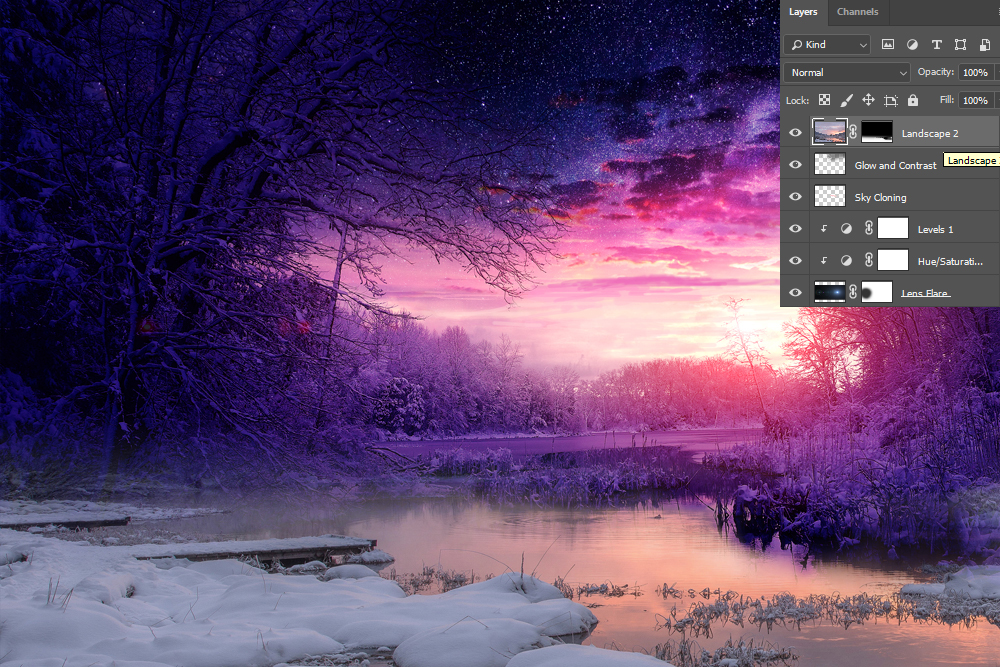Filter layers by type layer icon
The image size is (1000, 667).
(937, 45)
